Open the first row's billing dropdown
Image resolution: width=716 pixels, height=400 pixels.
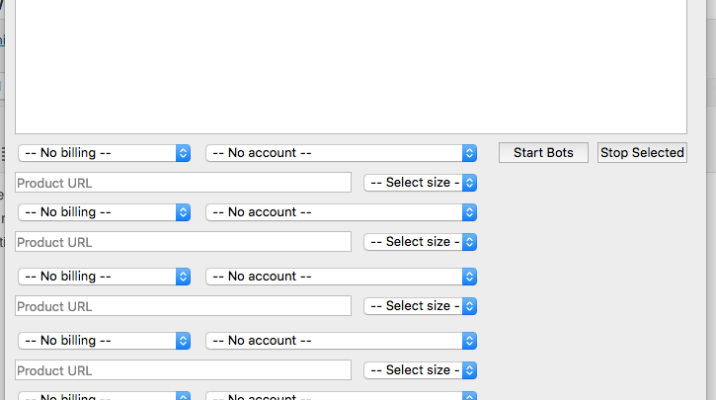[104, 153]
